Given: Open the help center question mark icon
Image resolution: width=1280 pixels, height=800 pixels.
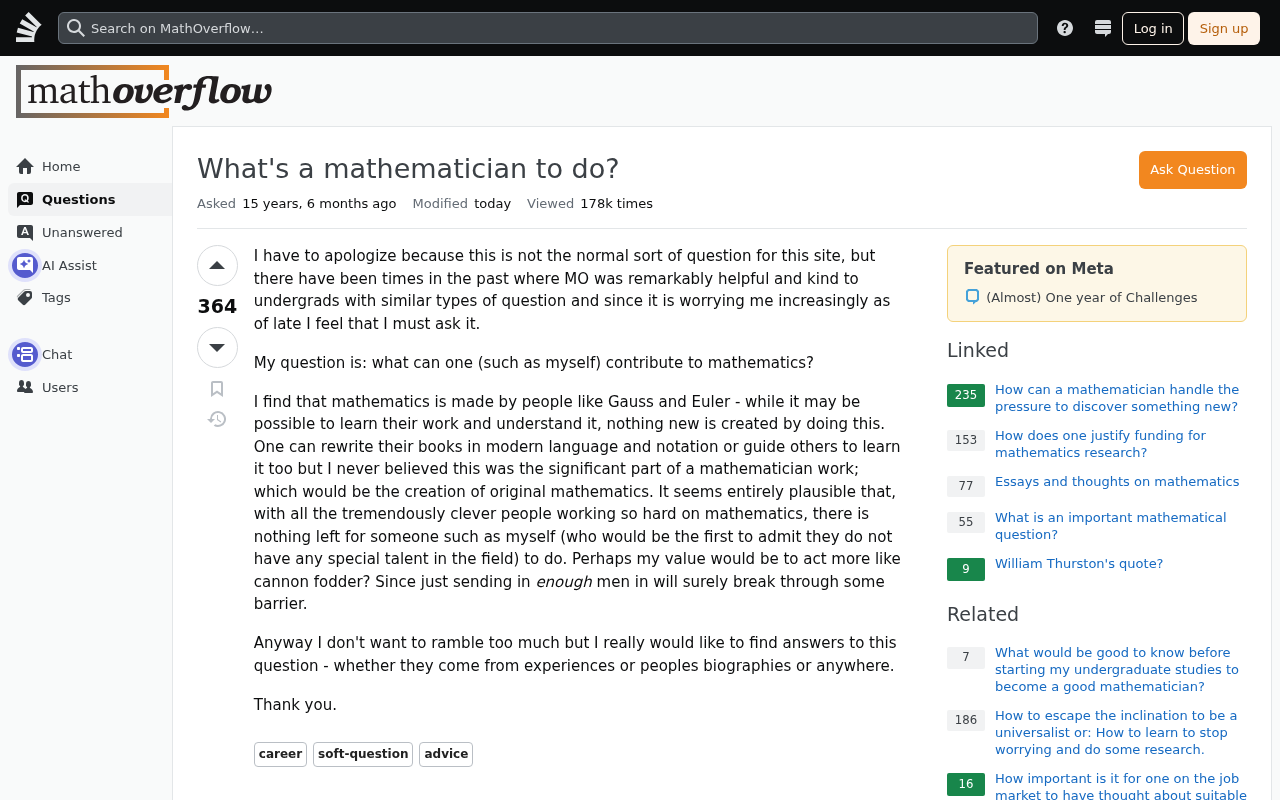Looking at the screenshot, I should pos(1065,28).
